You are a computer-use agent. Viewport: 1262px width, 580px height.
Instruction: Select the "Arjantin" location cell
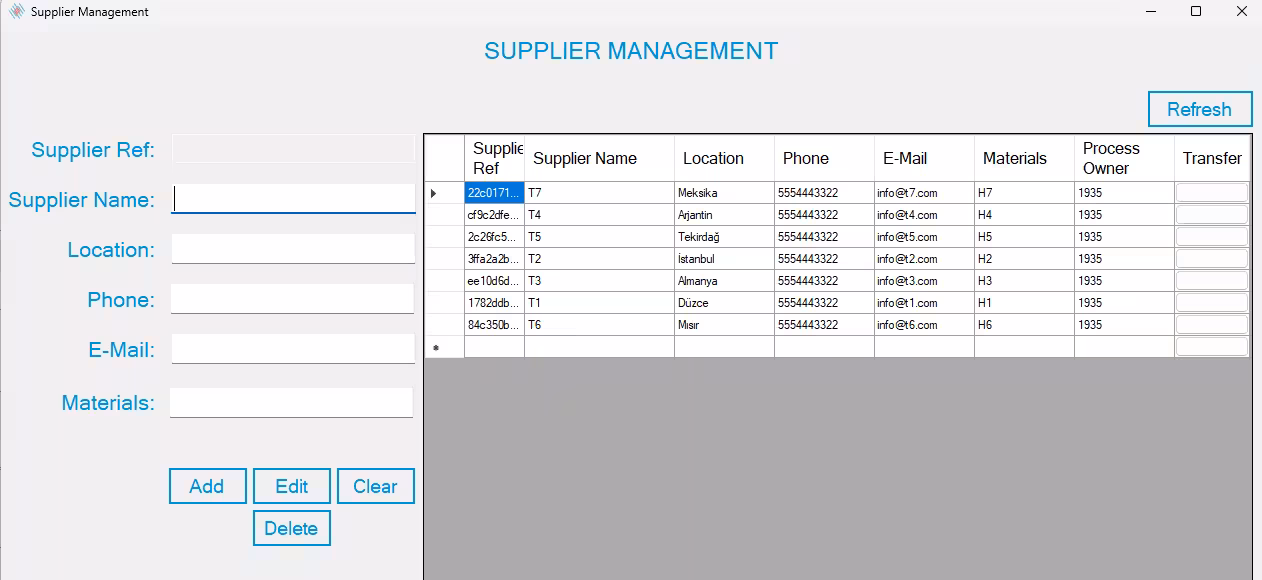coord(724,215)
